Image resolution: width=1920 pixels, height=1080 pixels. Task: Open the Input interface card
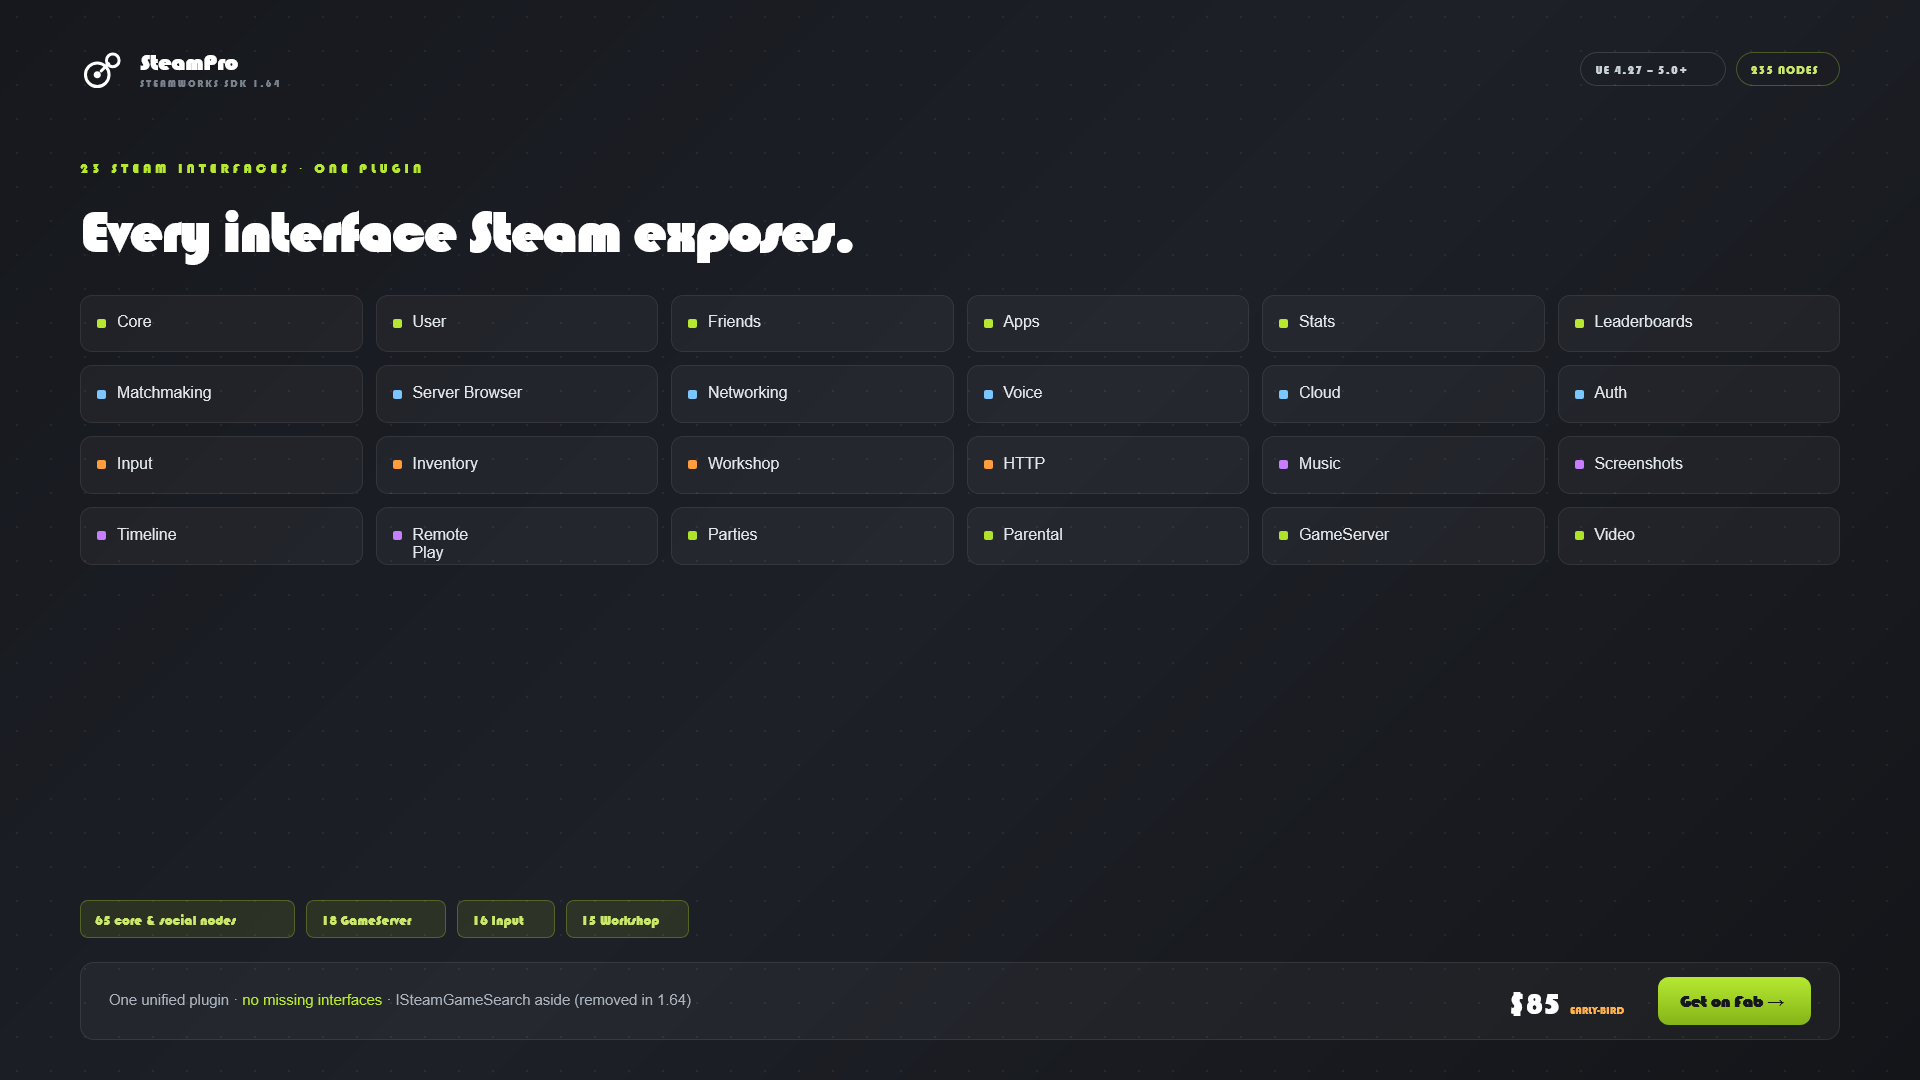[x=221, y=465]
